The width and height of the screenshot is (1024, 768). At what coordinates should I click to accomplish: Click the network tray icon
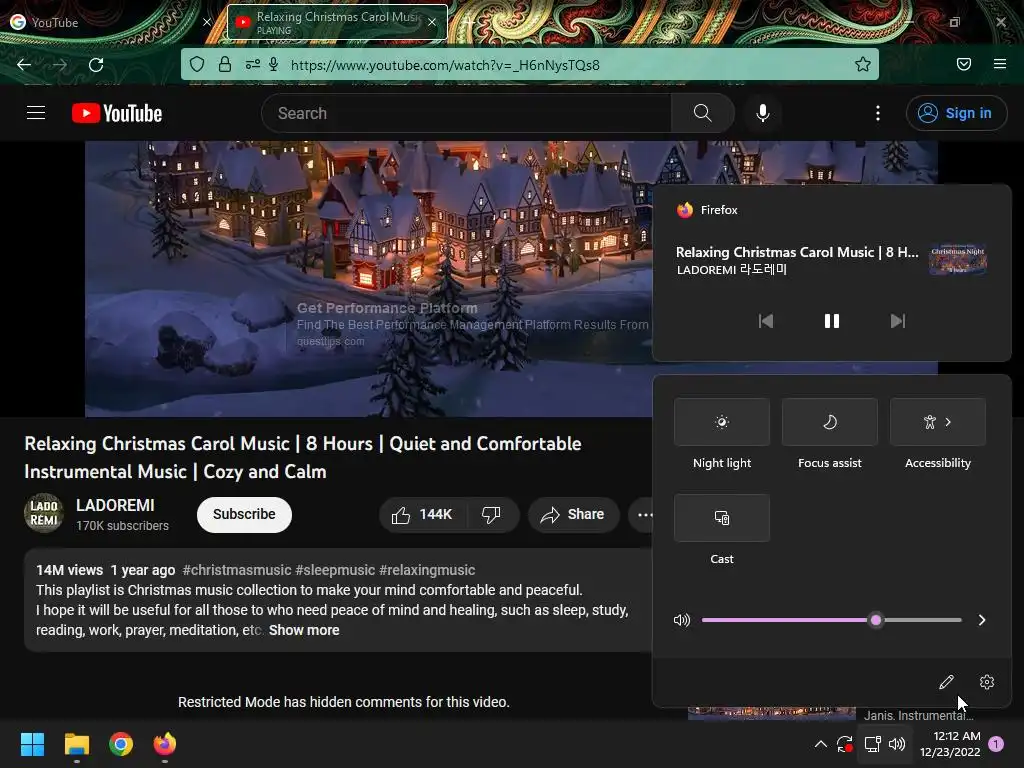point(872,744)
